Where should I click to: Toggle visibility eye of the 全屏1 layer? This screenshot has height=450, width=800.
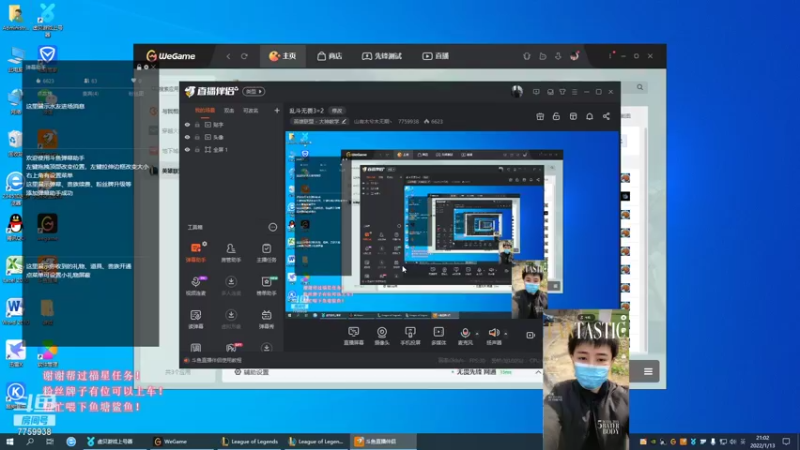[x=187, y=149]
